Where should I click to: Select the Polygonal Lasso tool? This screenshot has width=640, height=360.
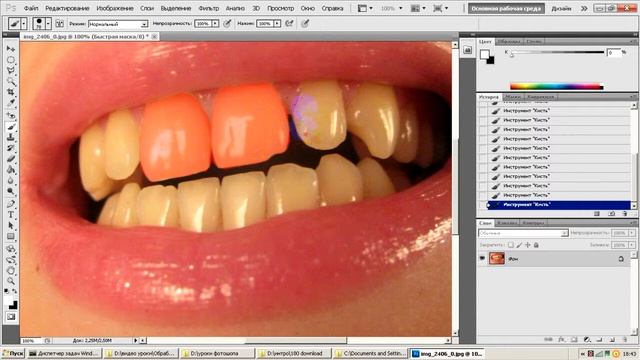tap(11, 71)
